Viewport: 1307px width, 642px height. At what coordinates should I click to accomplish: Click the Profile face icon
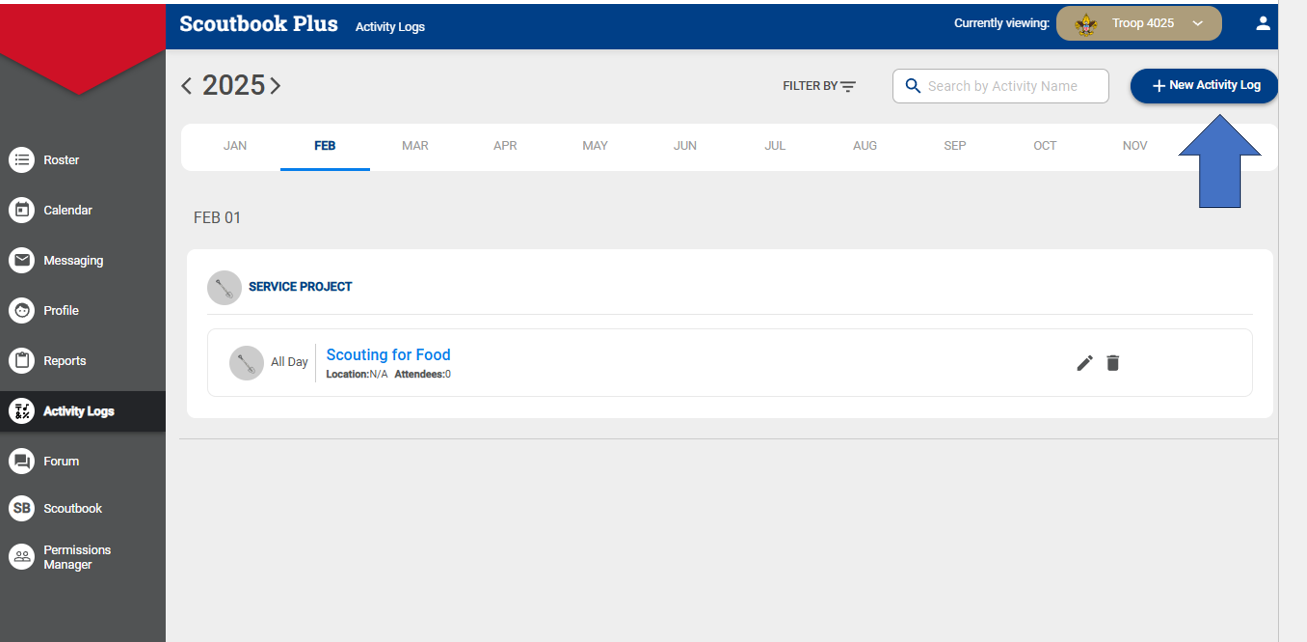click(21, 311)
